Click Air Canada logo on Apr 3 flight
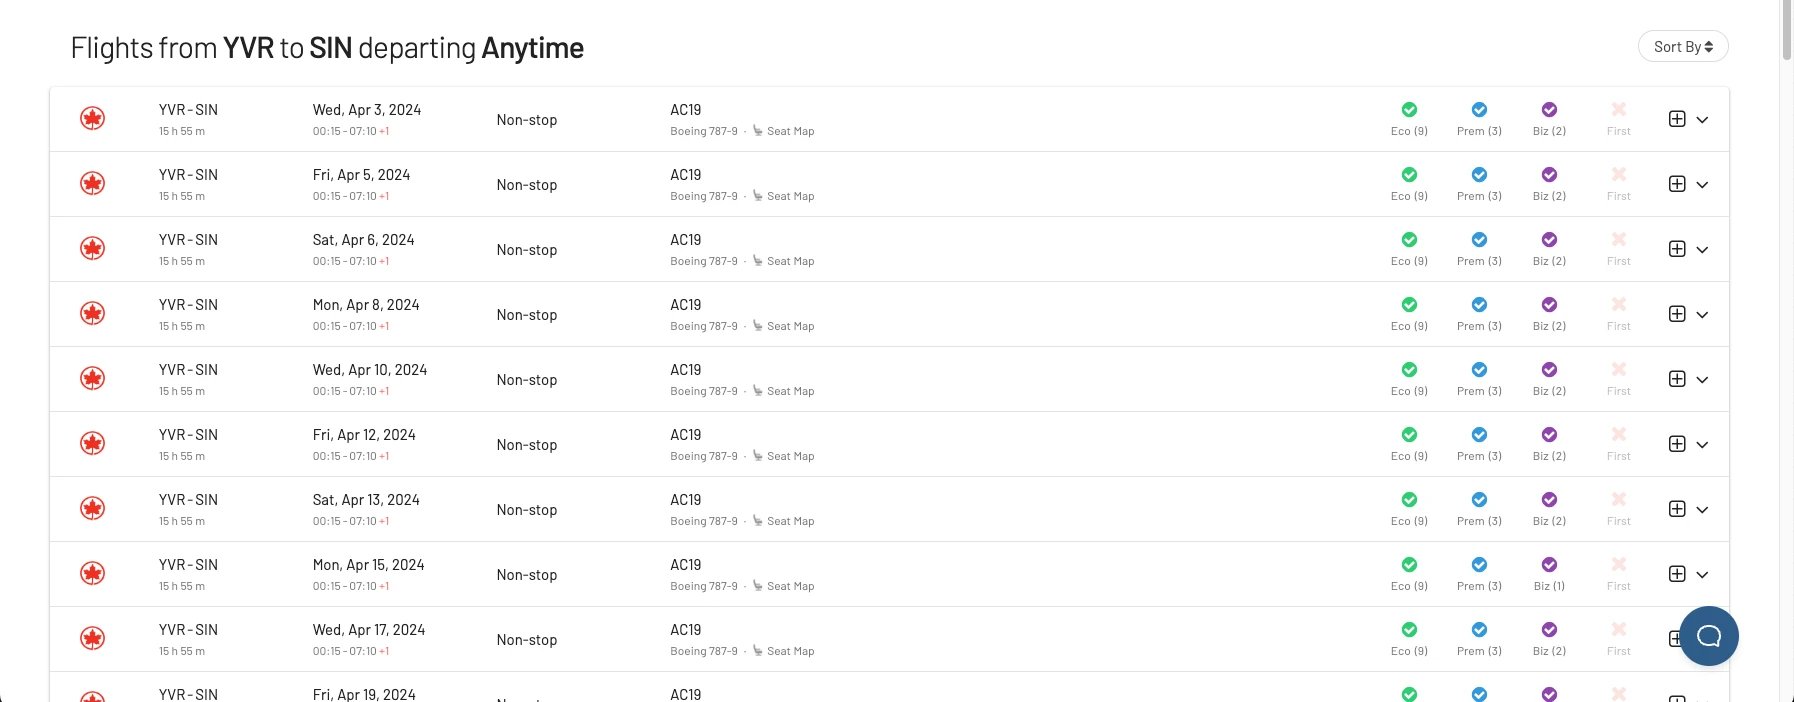This screenshot has height=702, width=1794. (x=93, y=119)
